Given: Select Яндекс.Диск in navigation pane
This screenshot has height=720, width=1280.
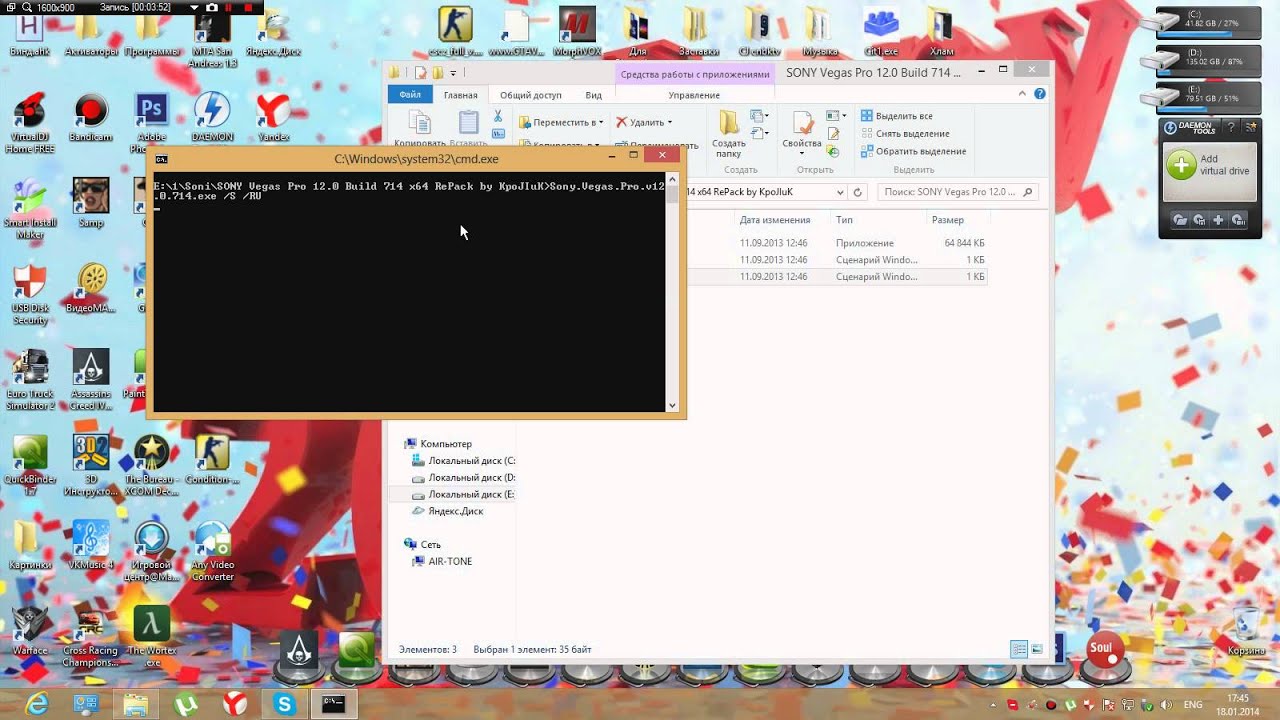Looking at the screenshot, I should point(448,511).
